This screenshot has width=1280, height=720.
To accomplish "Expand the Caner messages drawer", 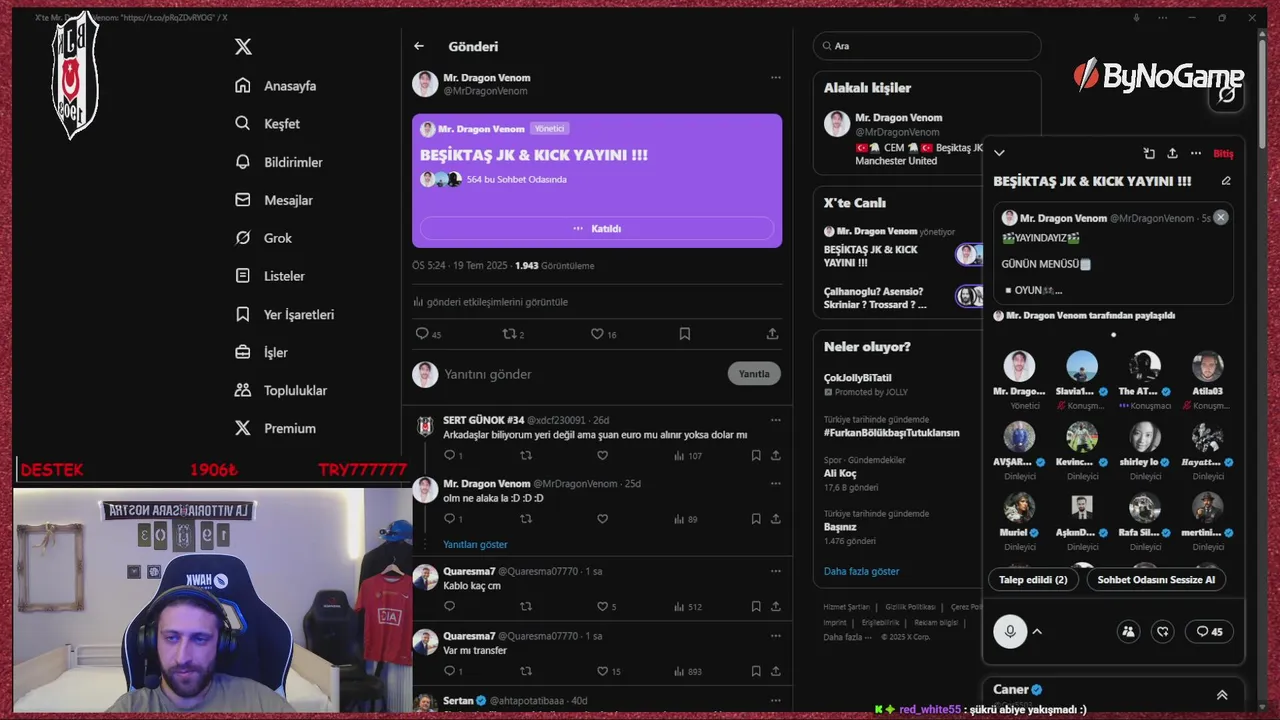I will point(1222,695).
